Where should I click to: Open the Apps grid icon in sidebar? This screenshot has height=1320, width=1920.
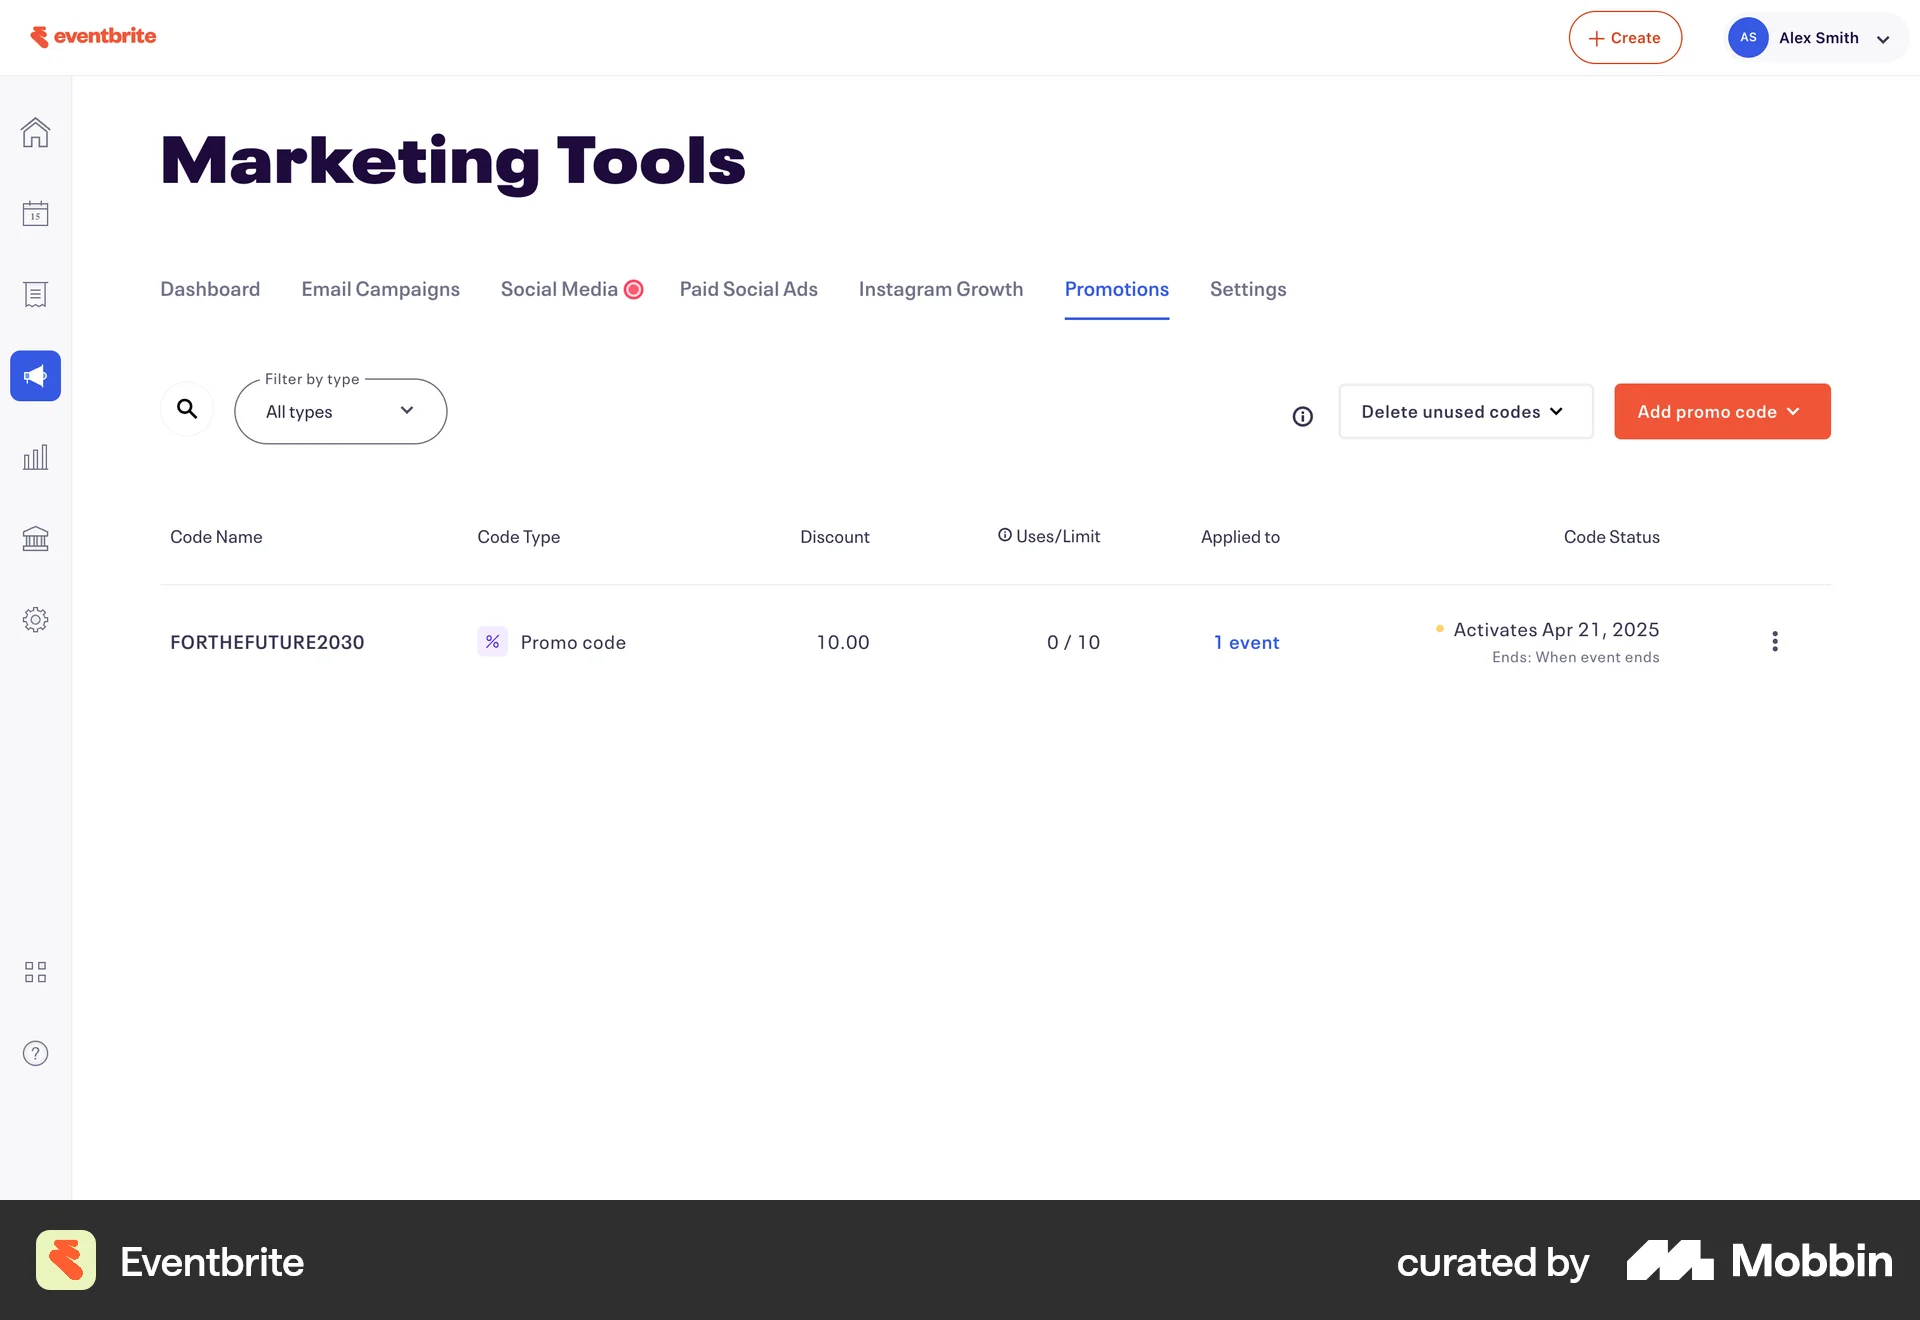click(x=35, y=971)
